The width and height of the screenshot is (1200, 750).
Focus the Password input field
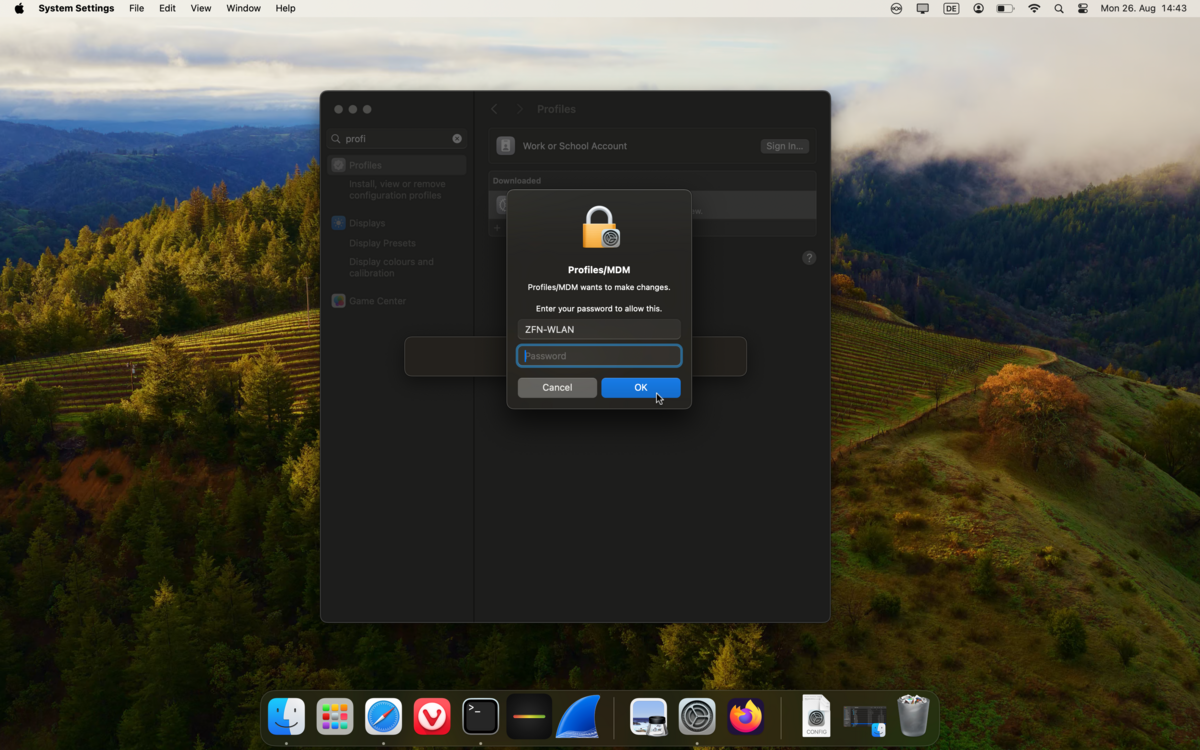point(599,356)
